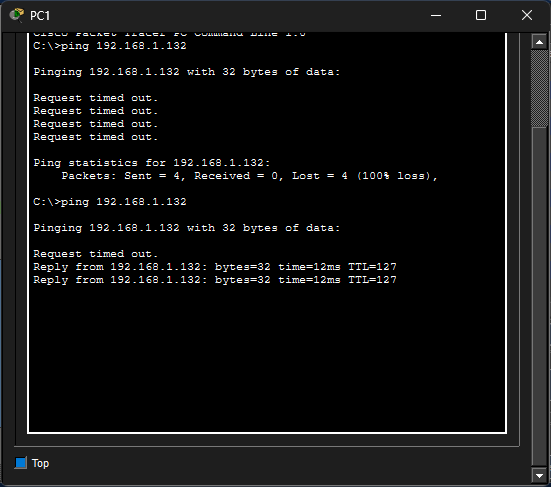
Task: Click the first 'Reply from 192.168.1.132' line
Action: (215, 267)
